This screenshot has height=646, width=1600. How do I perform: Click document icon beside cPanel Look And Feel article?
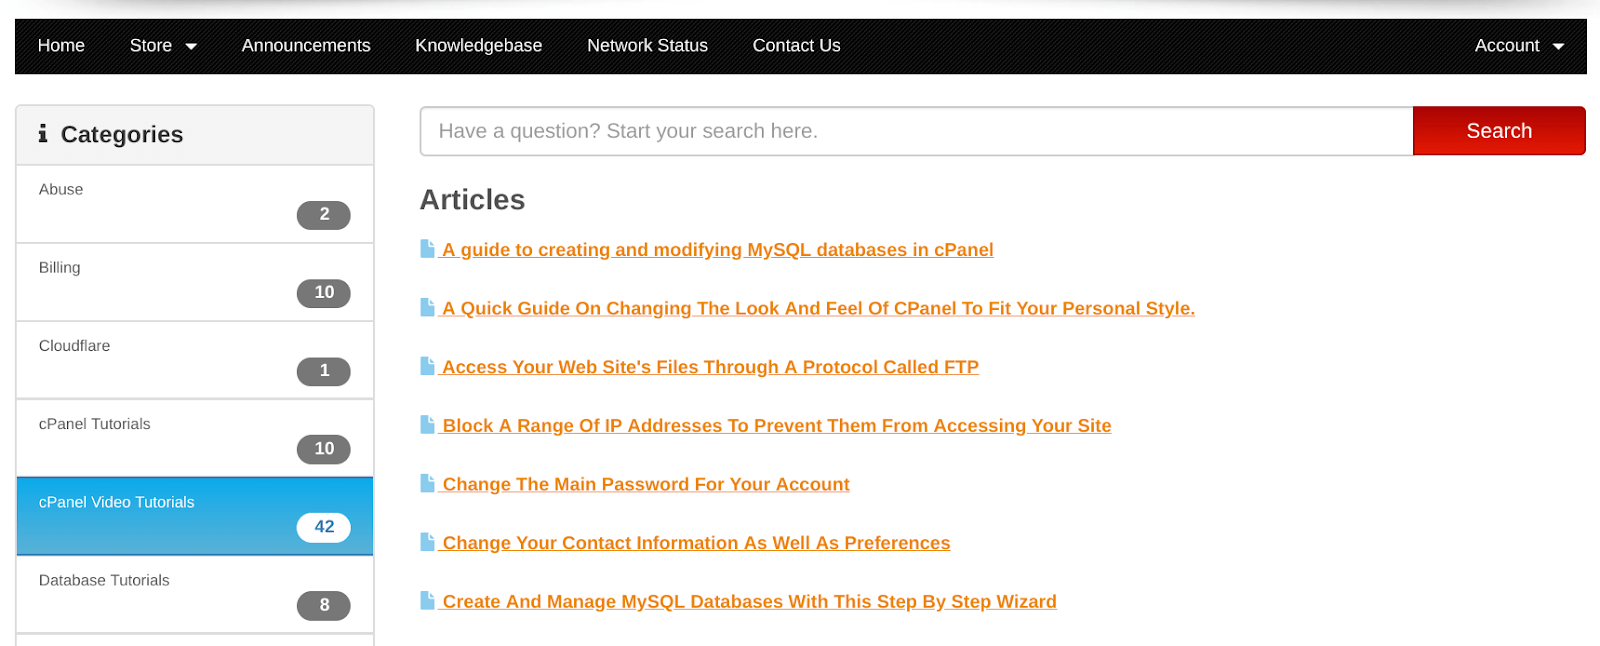click(427, 307)
